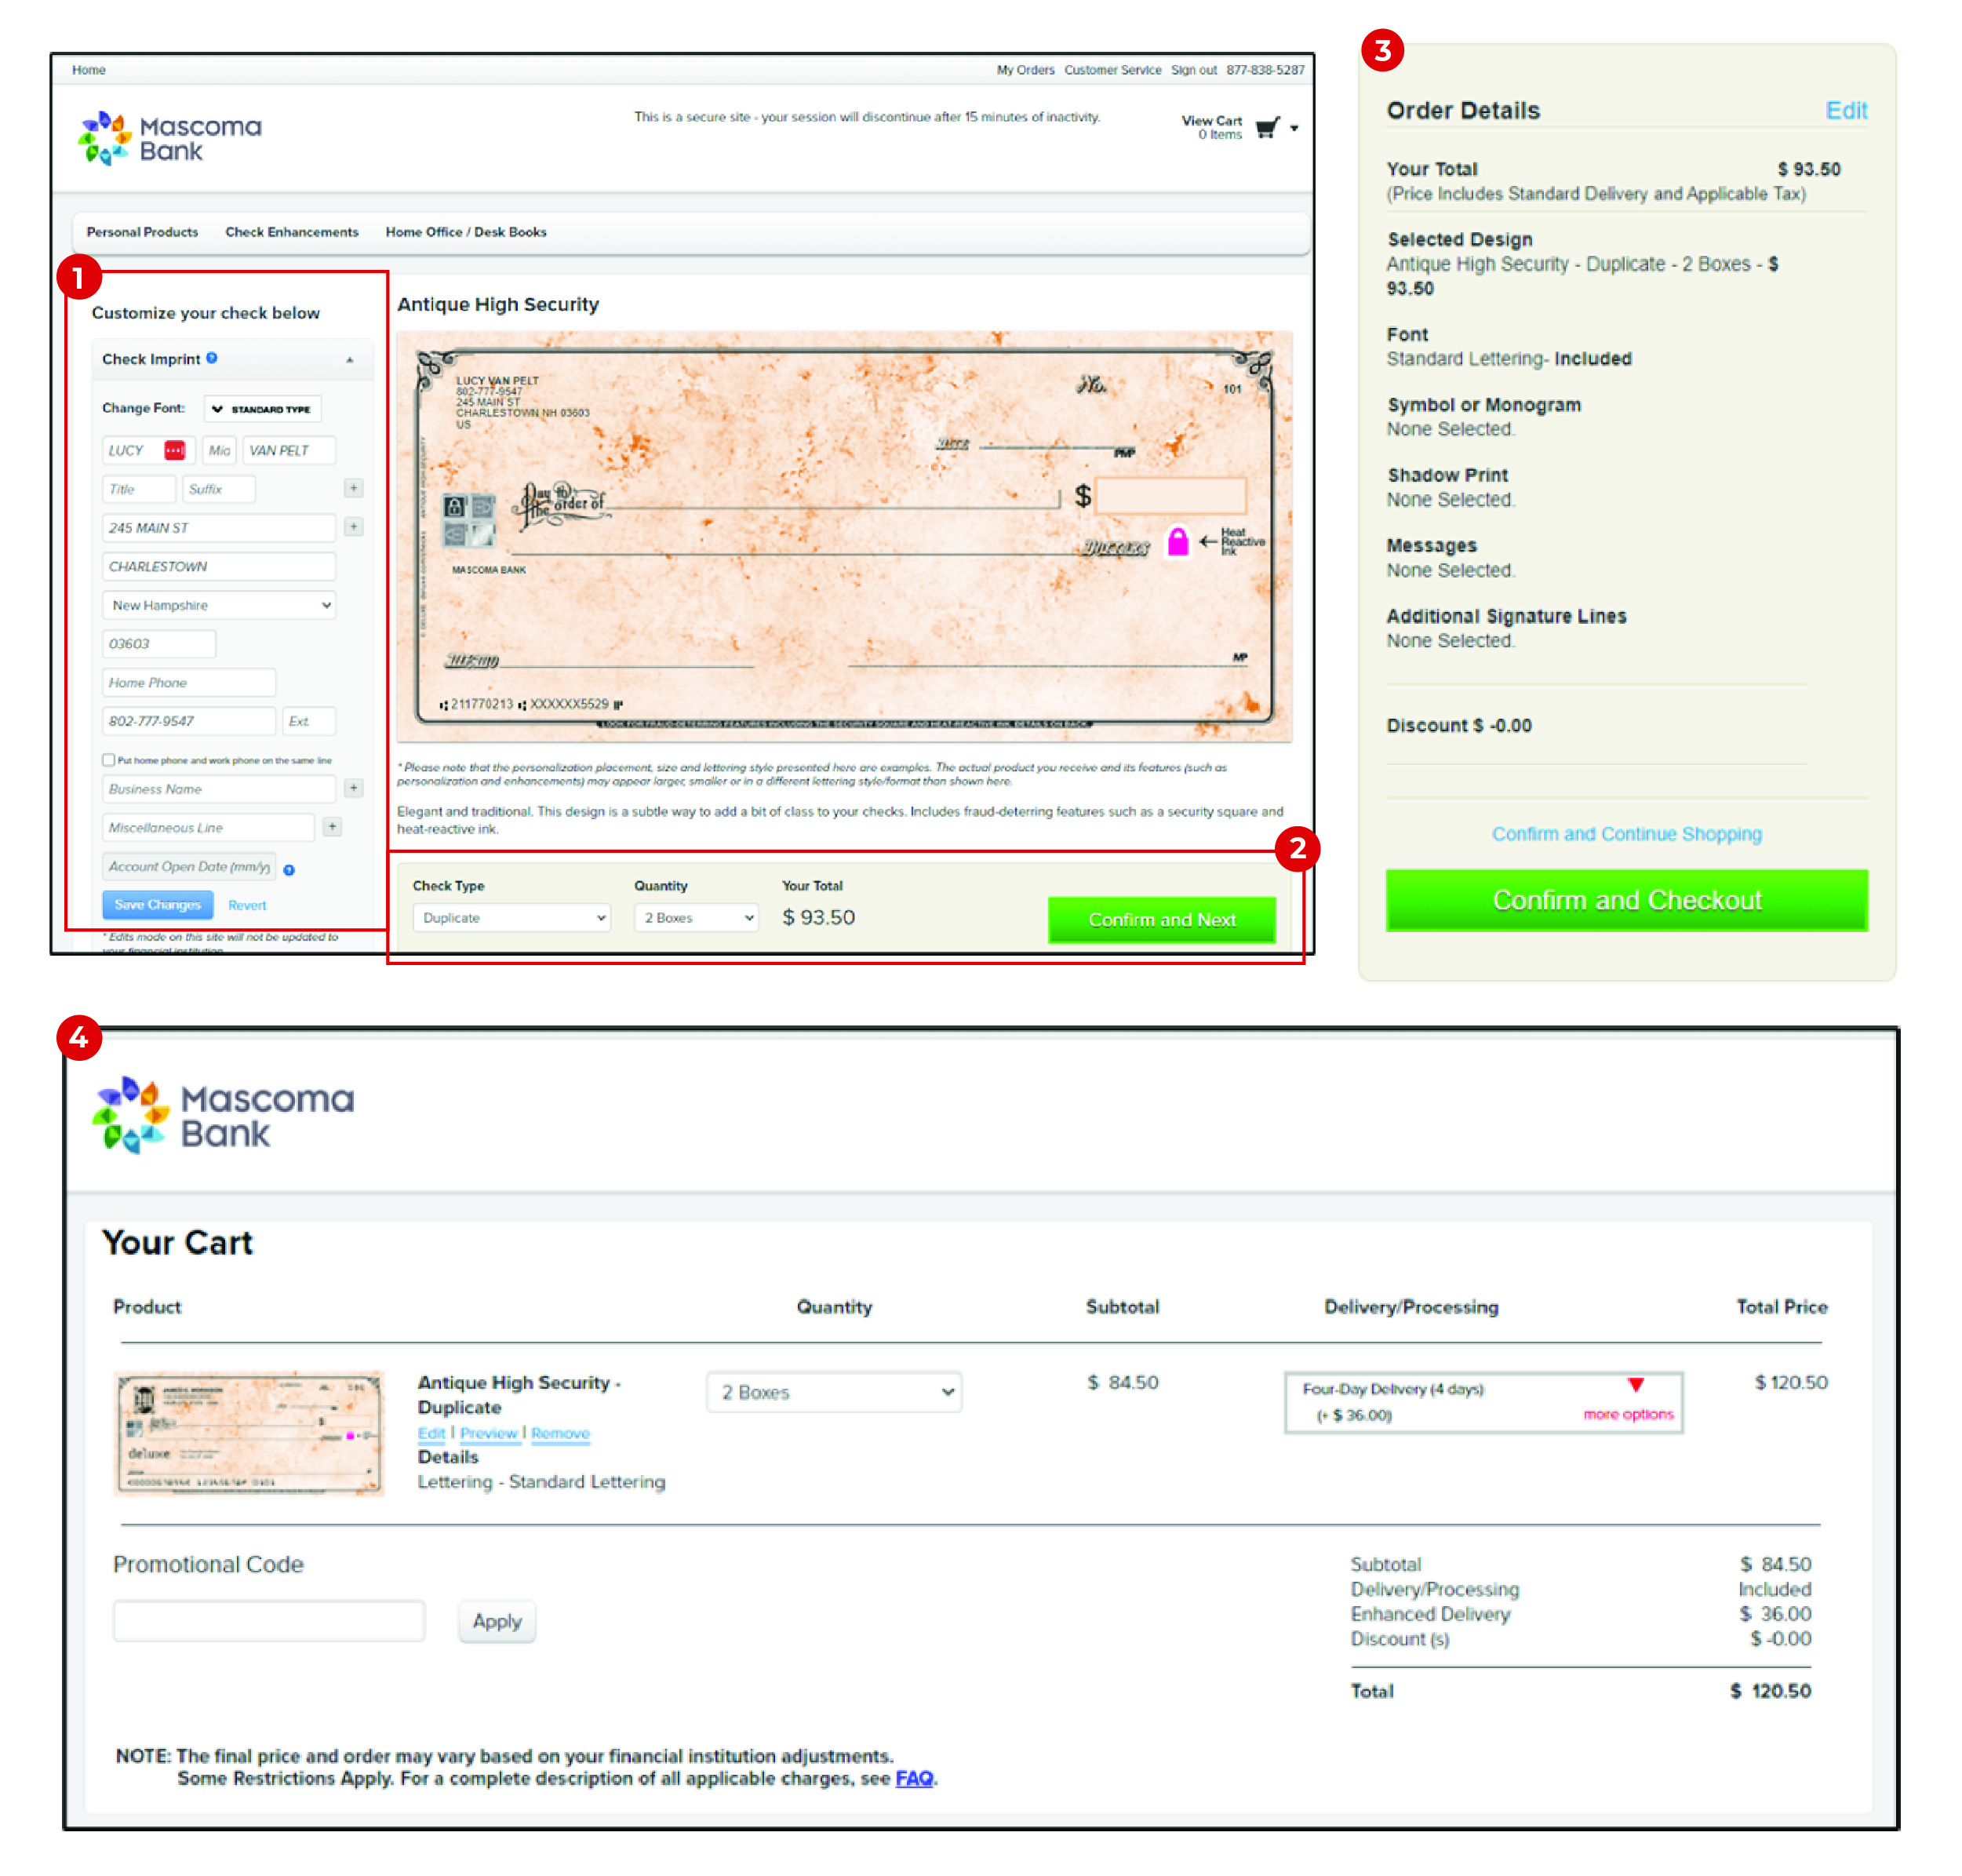
Task: Click the Middle initial field
Action: 219,450
